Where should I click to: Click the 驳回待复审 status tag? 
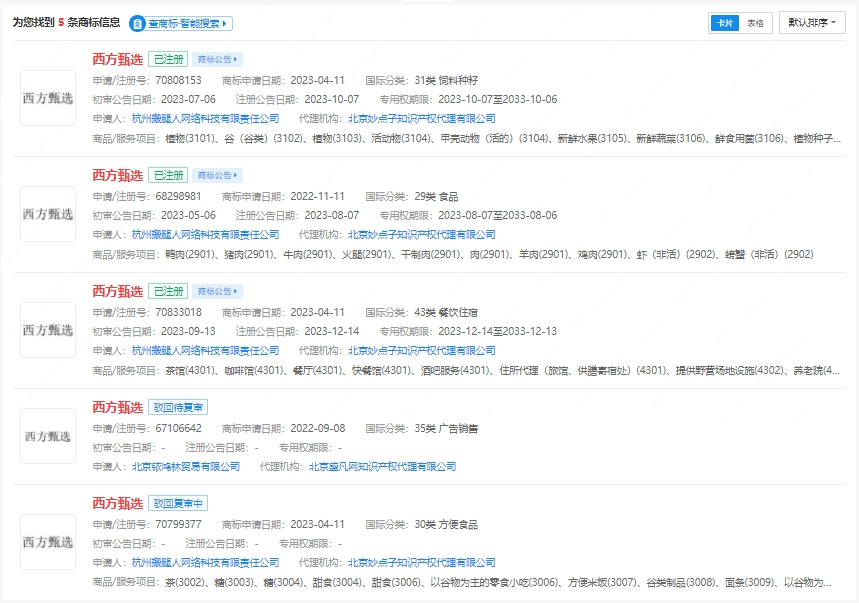178,407
